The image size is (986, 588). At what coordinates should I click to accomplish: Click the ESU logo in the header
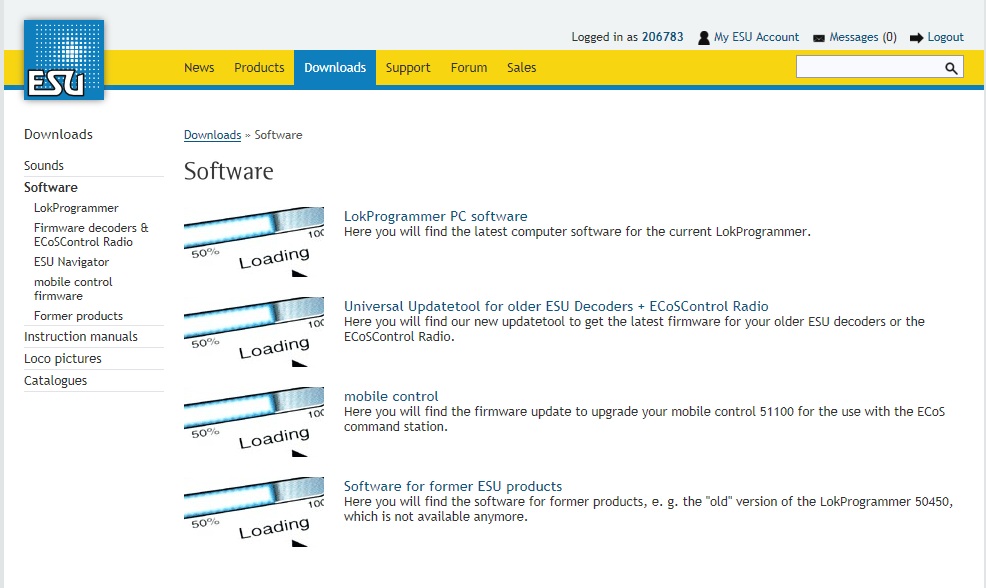(x=64, y=60)
